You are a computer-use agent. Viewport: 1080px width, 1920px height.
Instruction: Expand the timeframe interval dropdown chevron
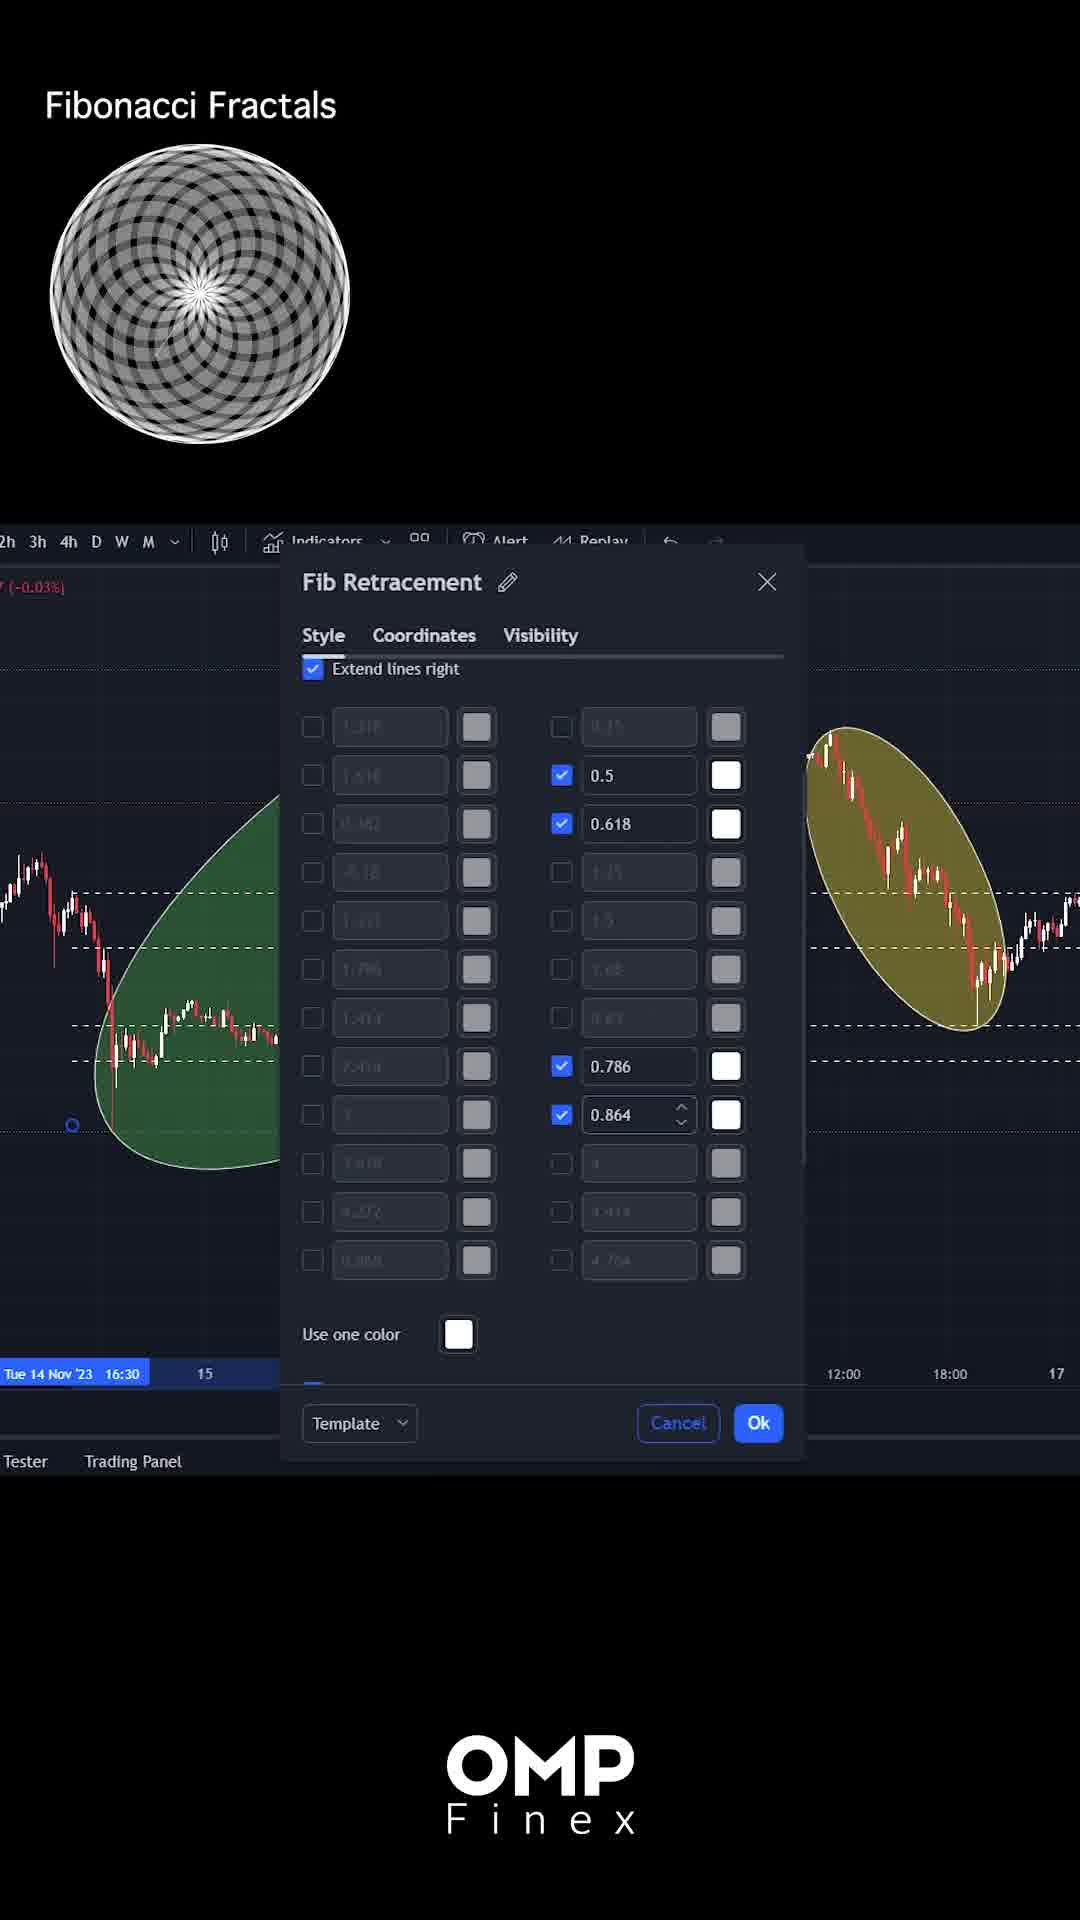point(175,542)
